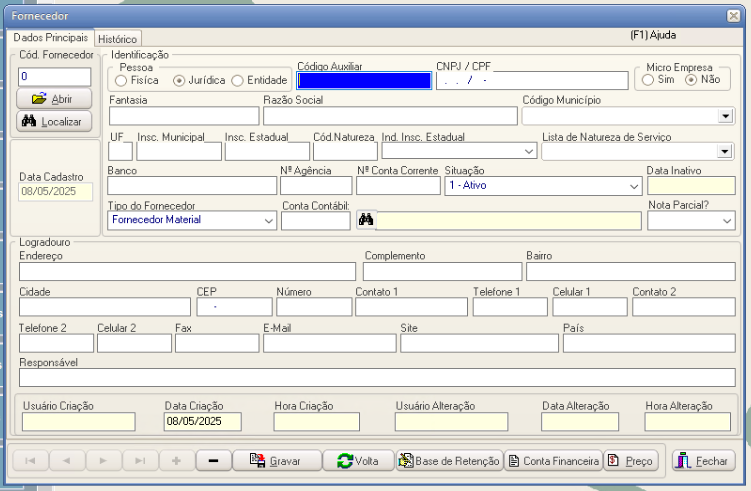Select the Dados Principais tab
The image size is (751, 491).
point(48,37)
